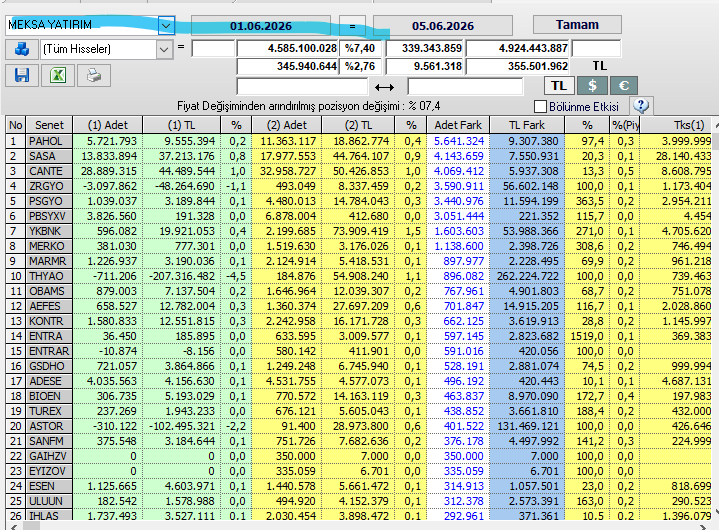Viewport: 719px width, 530px height.
Task: Click Adet Fark value 5.641.324
Action: (x=458, y=141)
